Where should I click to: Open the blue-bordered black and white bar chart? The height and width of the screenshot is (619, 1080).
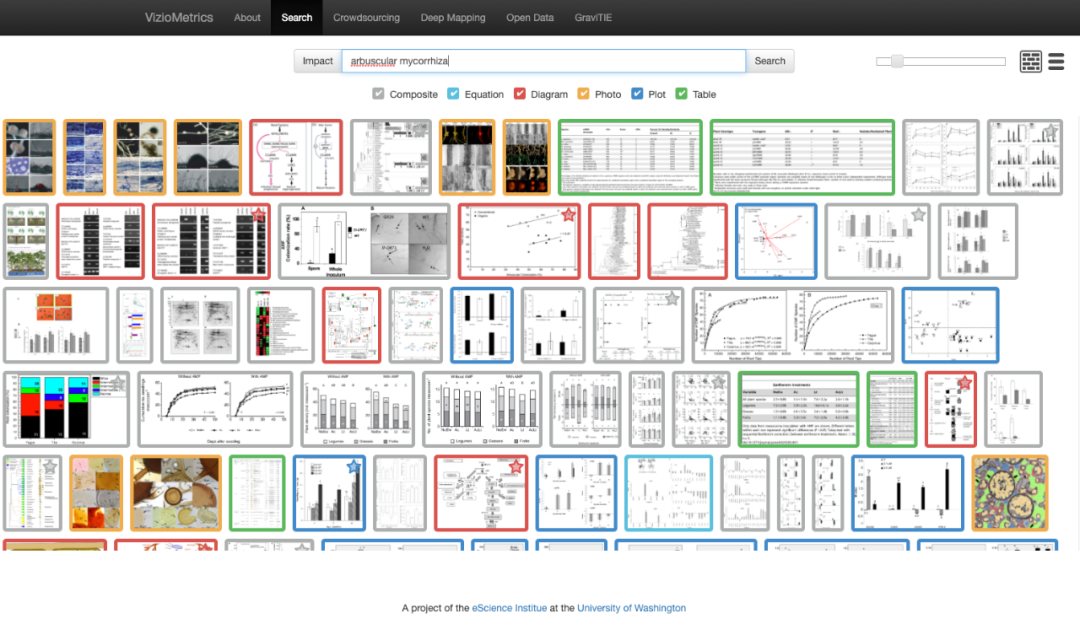pos(481,325)
